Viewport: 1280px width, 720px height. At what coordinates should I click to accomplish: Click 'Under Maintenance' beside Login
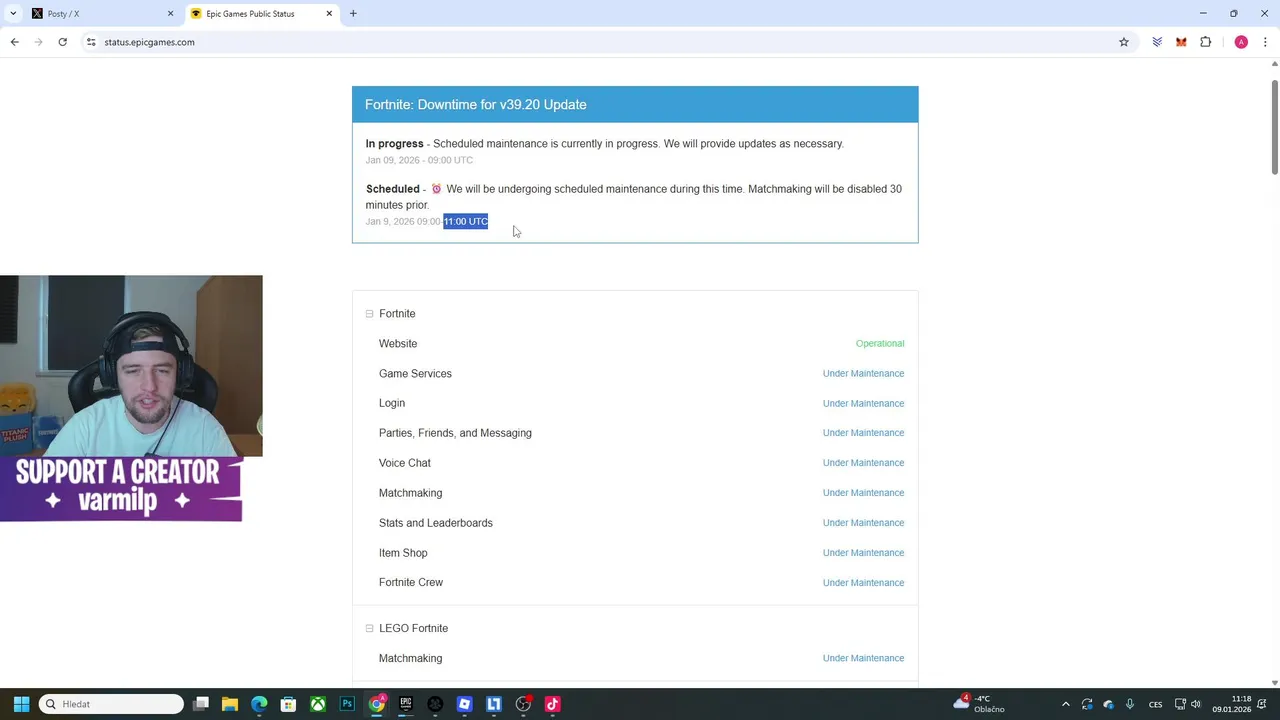coord(863,404)
